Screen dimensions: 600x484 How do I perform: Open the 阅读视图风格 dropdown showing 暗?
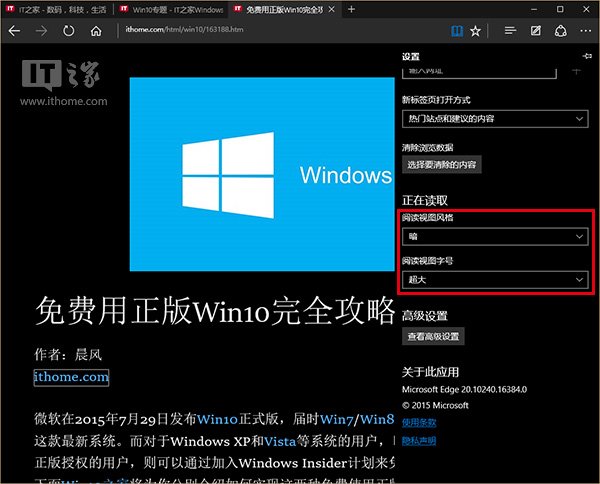tap(494, 236)
